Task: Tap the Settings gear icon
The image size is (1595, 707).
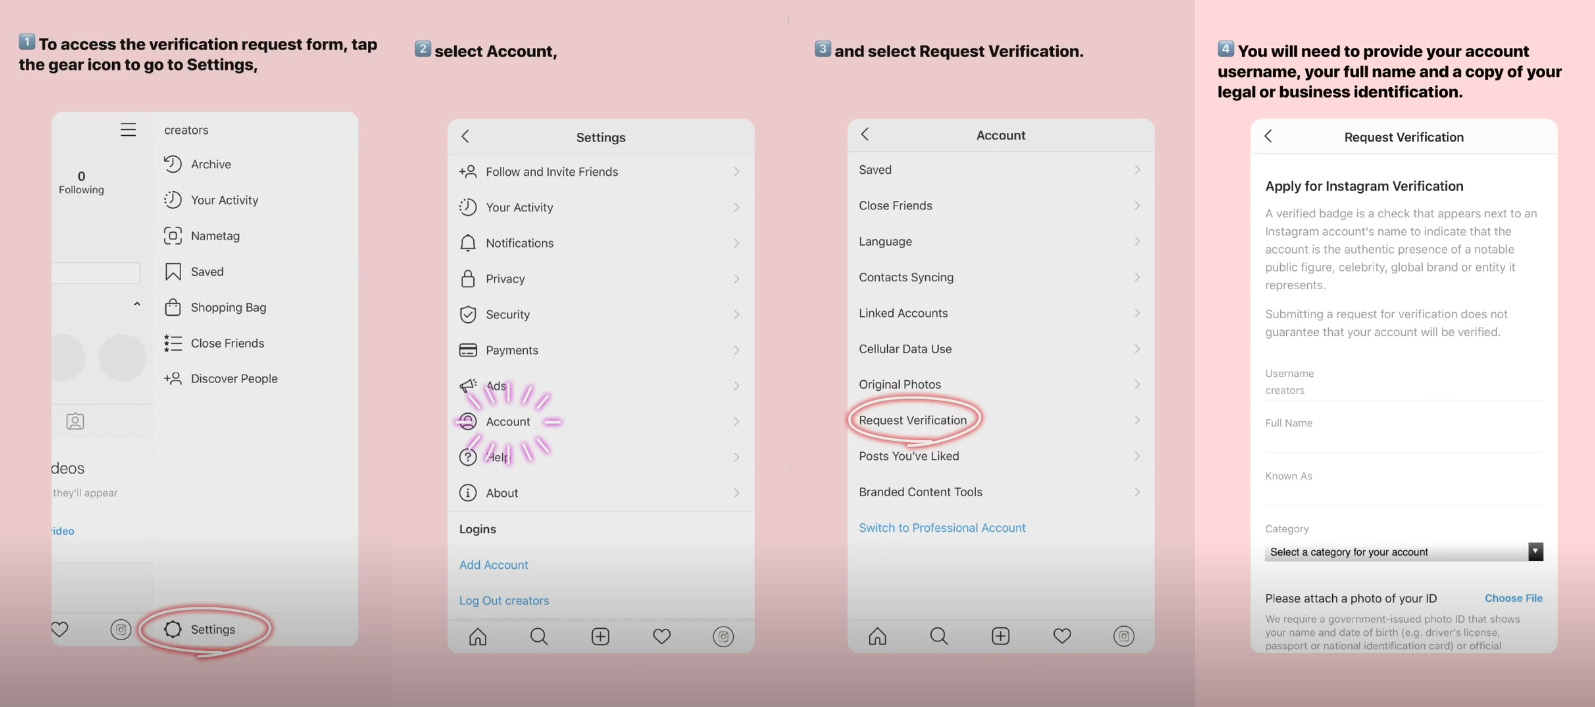Action: pos(173,629)
